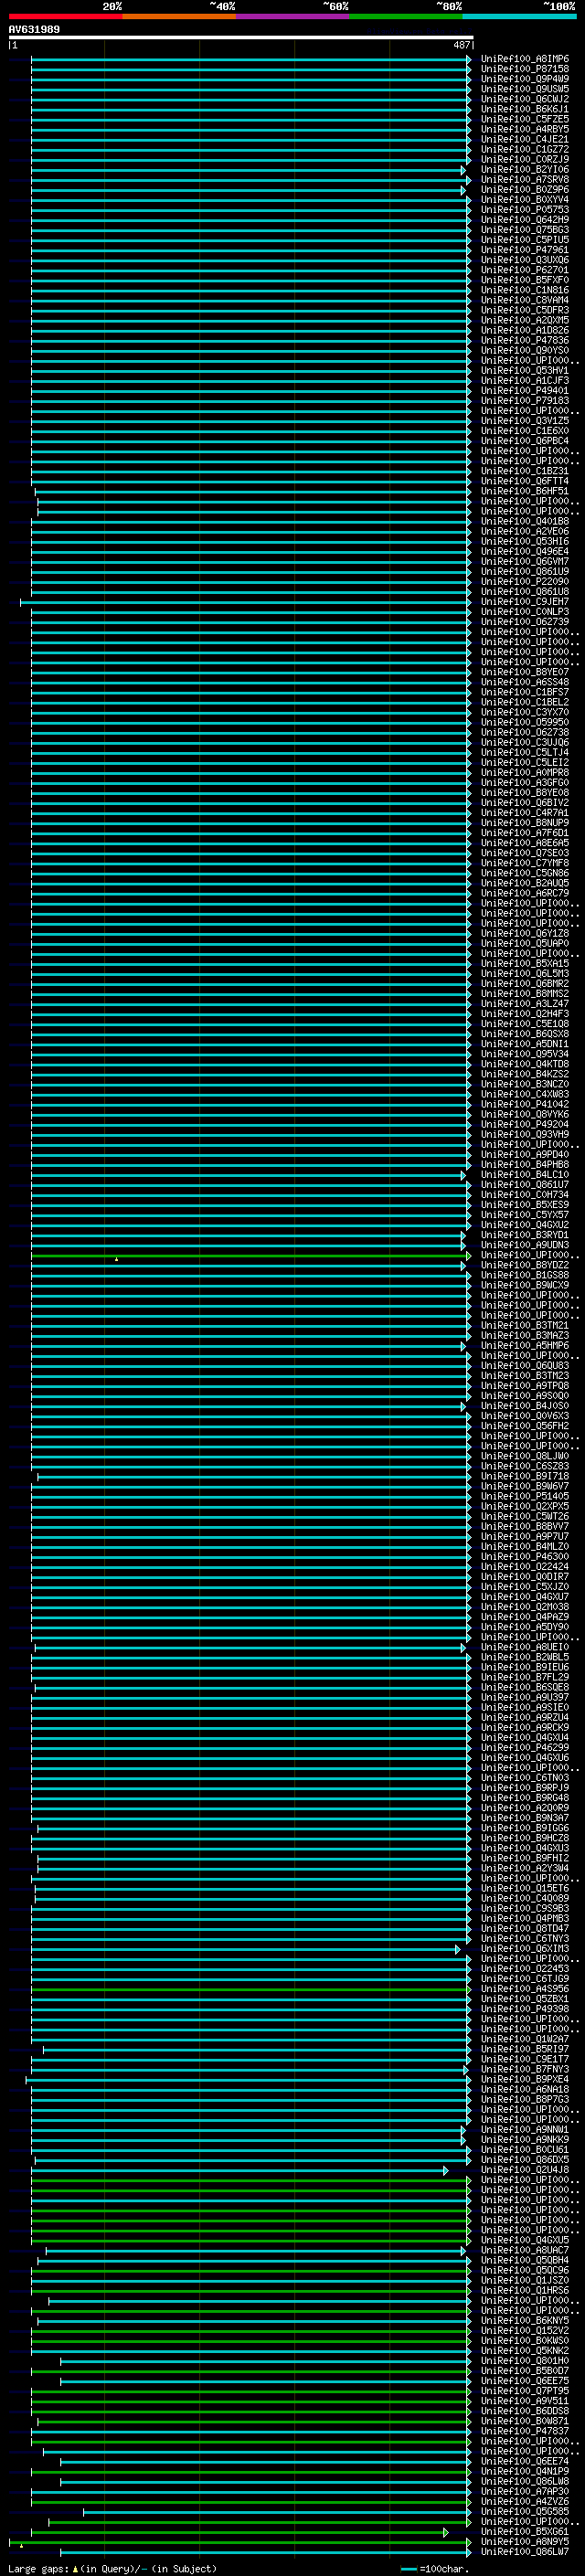Click hit label UniRef100_B2YI06
Viewport: 585px width, 2576px height.
click(x=524, y=170)
